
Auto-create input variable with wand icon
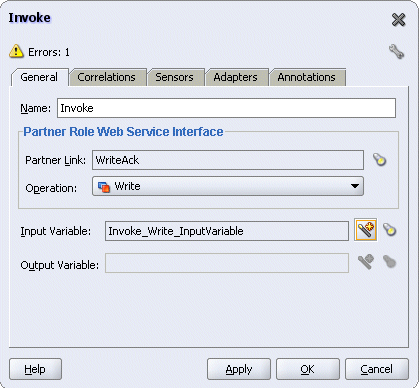(366, 230)
